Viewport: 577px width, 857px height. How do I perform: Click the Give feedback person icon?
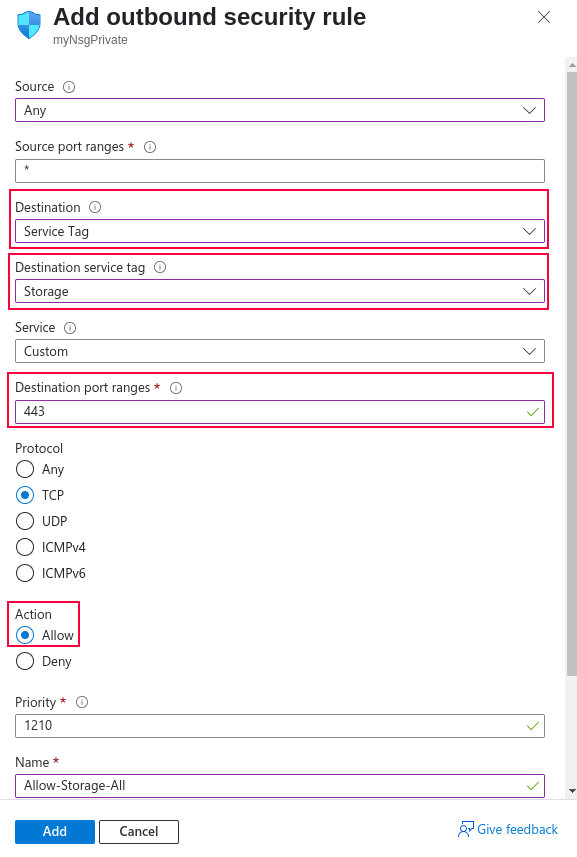click(466, 830)
